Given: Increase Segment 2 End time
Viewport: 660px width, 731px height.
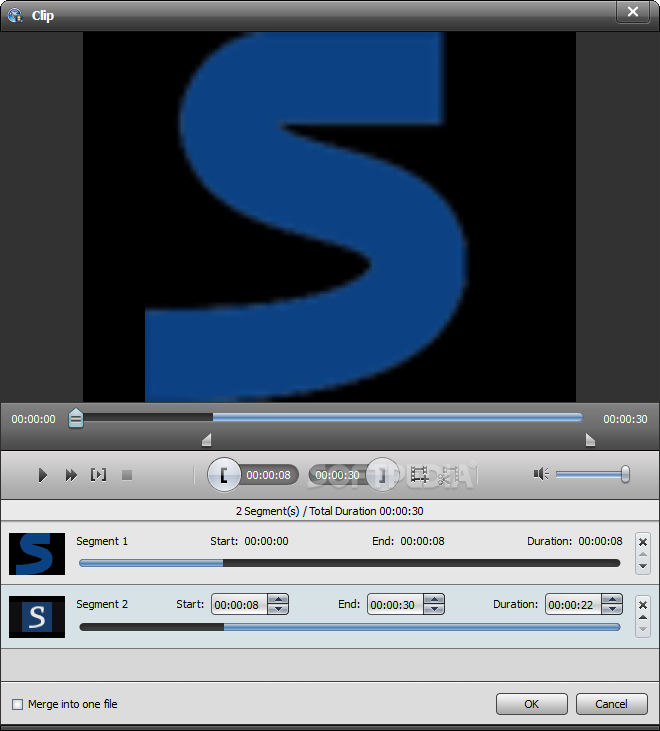Looking at the screenshot, I should point(434,600).
